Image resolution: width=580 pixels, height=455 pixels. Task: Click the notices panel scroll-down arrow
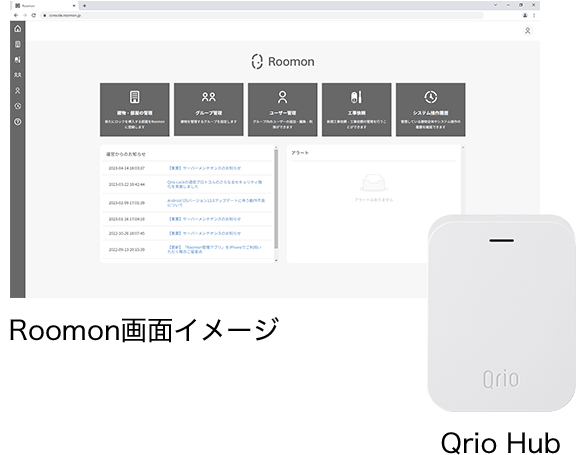276,260
